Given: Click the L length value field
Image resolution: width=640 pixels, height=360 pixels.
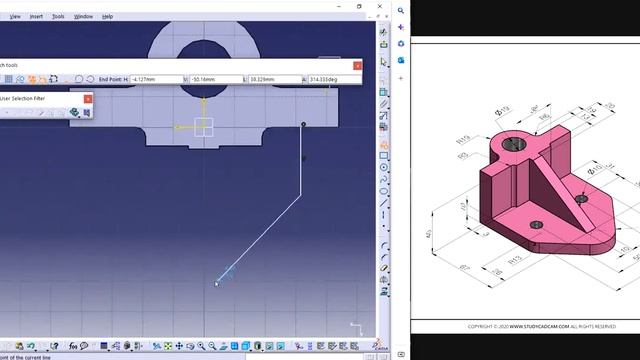Looking at the screenshot, I should coord(275,79).
